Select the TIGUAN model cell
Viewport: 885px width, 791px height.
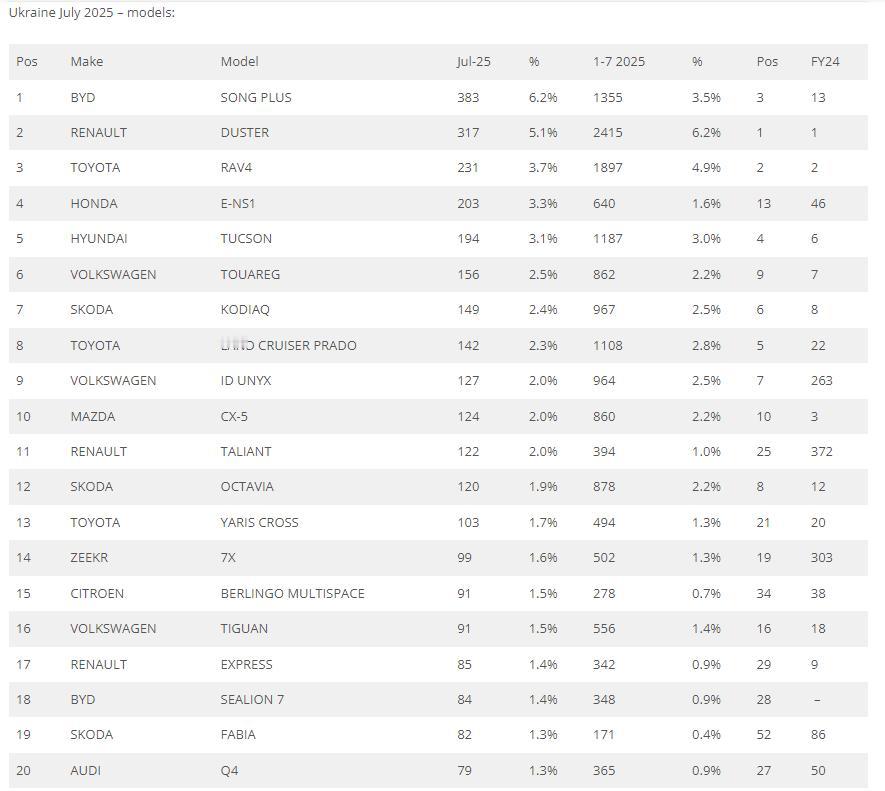tap(244, 628)
